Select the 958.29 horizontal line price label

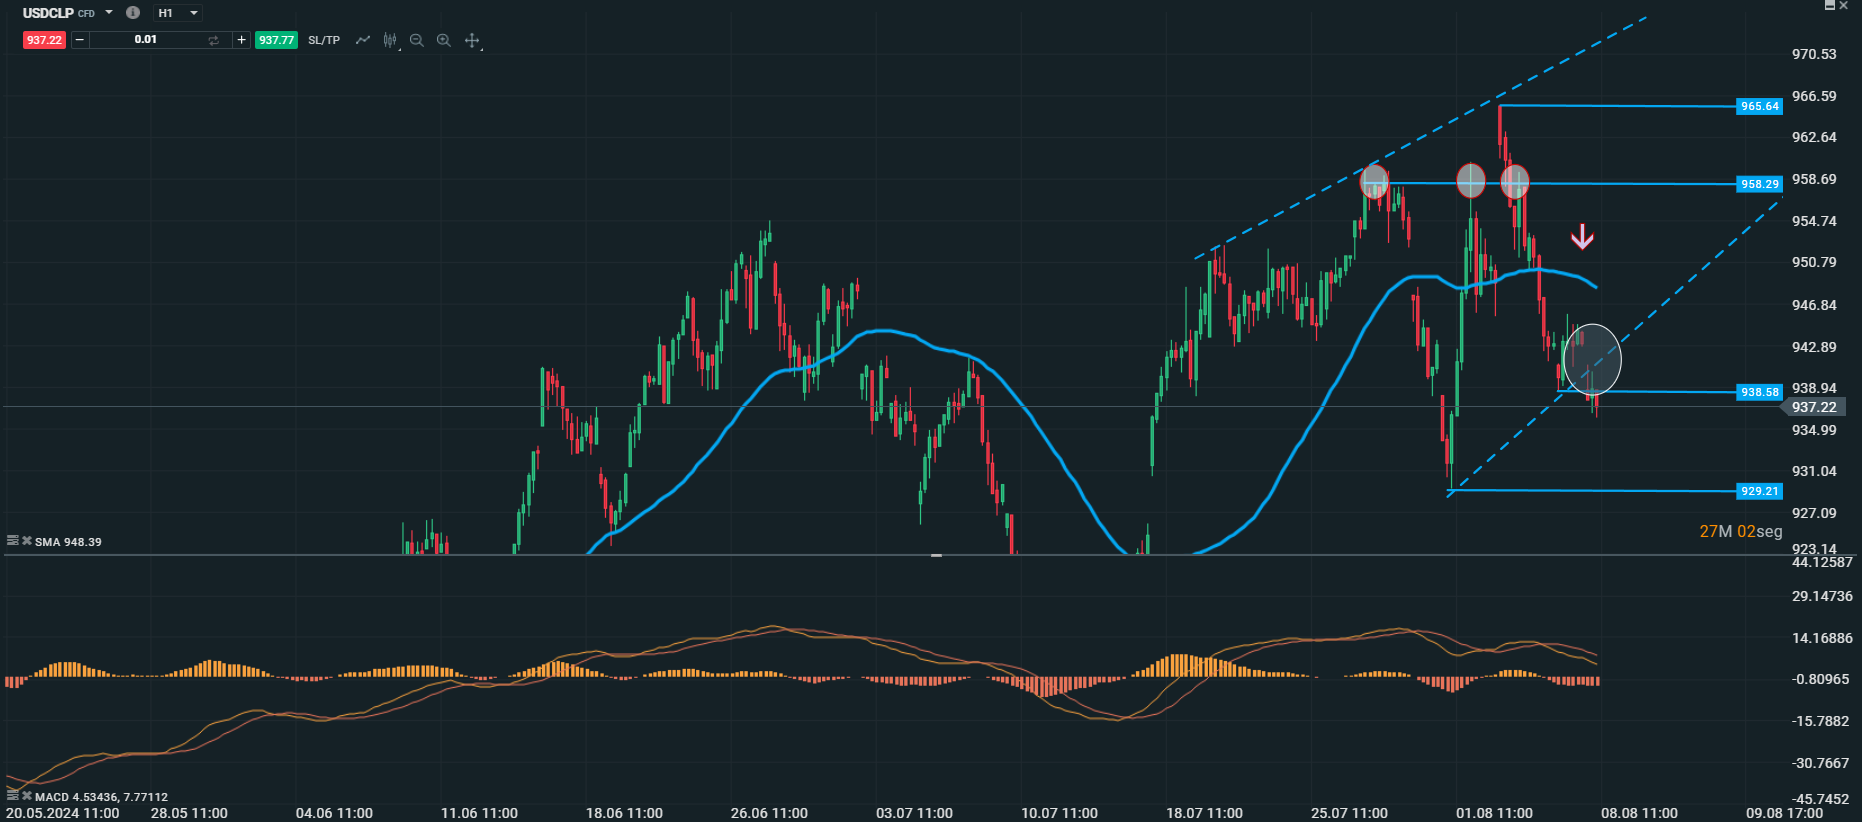click(1759, 184)
